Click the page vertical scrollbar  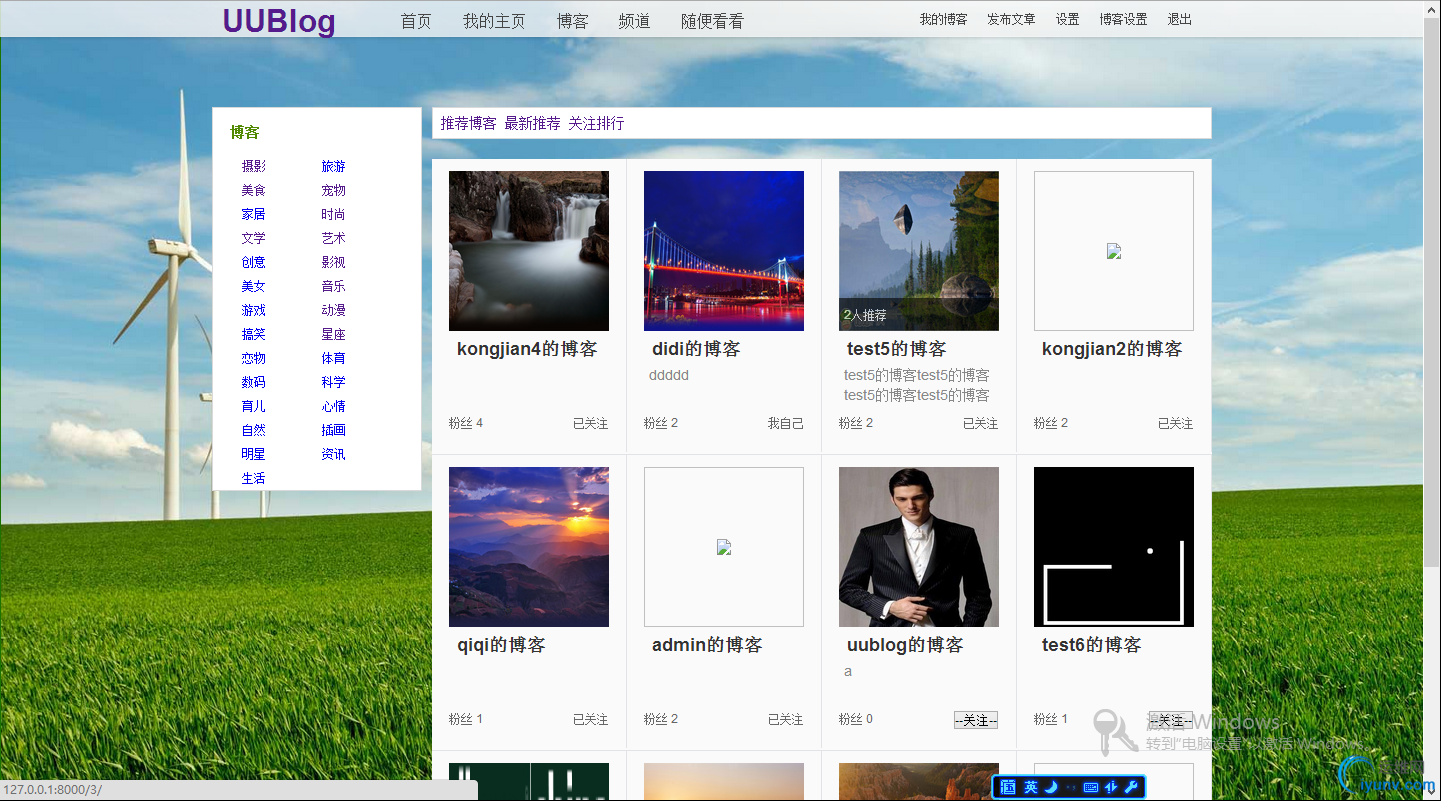click(x=1431, y=400)
